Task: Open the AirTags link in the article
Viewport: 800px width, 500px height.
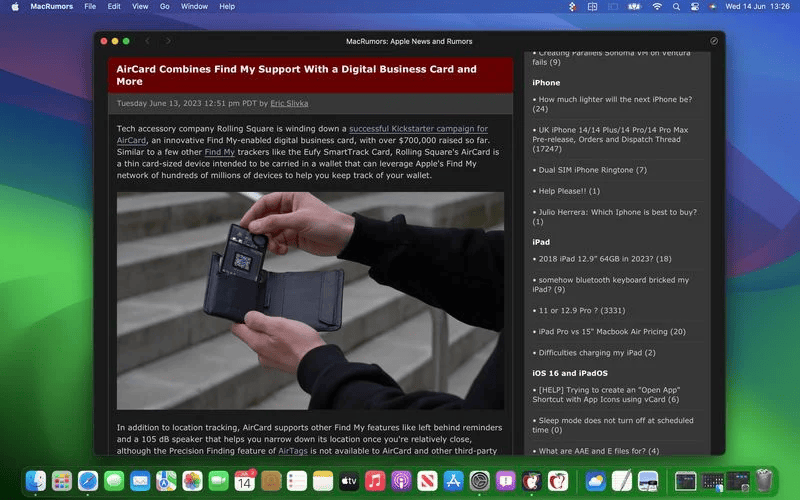Action: (293, 451)
